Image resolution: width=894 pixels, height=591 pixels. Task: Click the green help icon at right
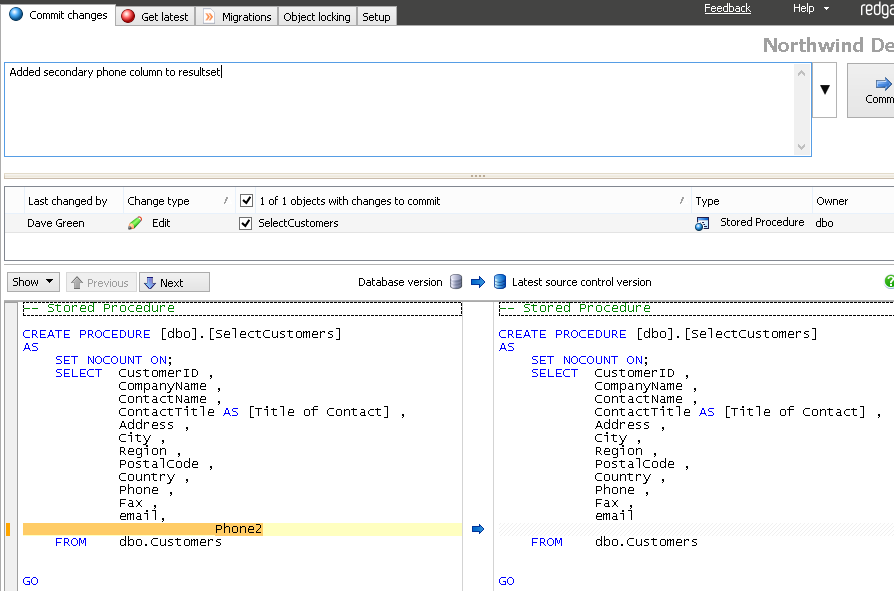point(889,282)
